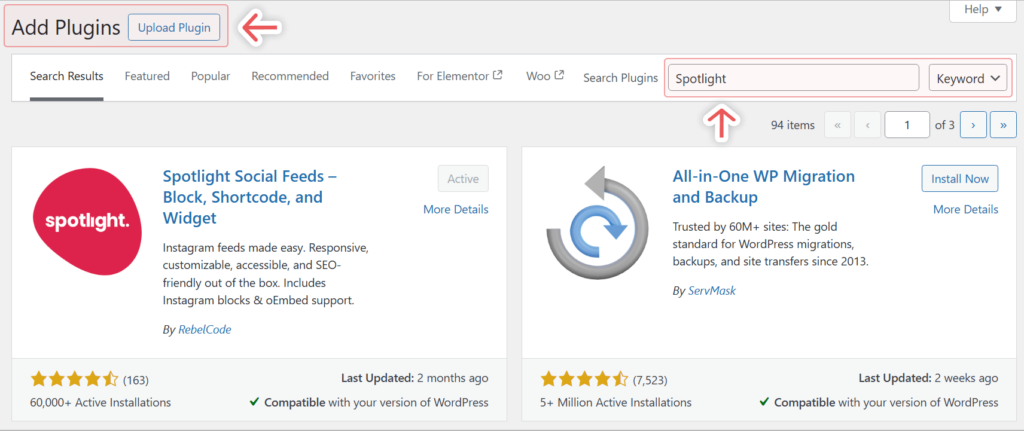Expand the Keyword search type dropdown

968,78
